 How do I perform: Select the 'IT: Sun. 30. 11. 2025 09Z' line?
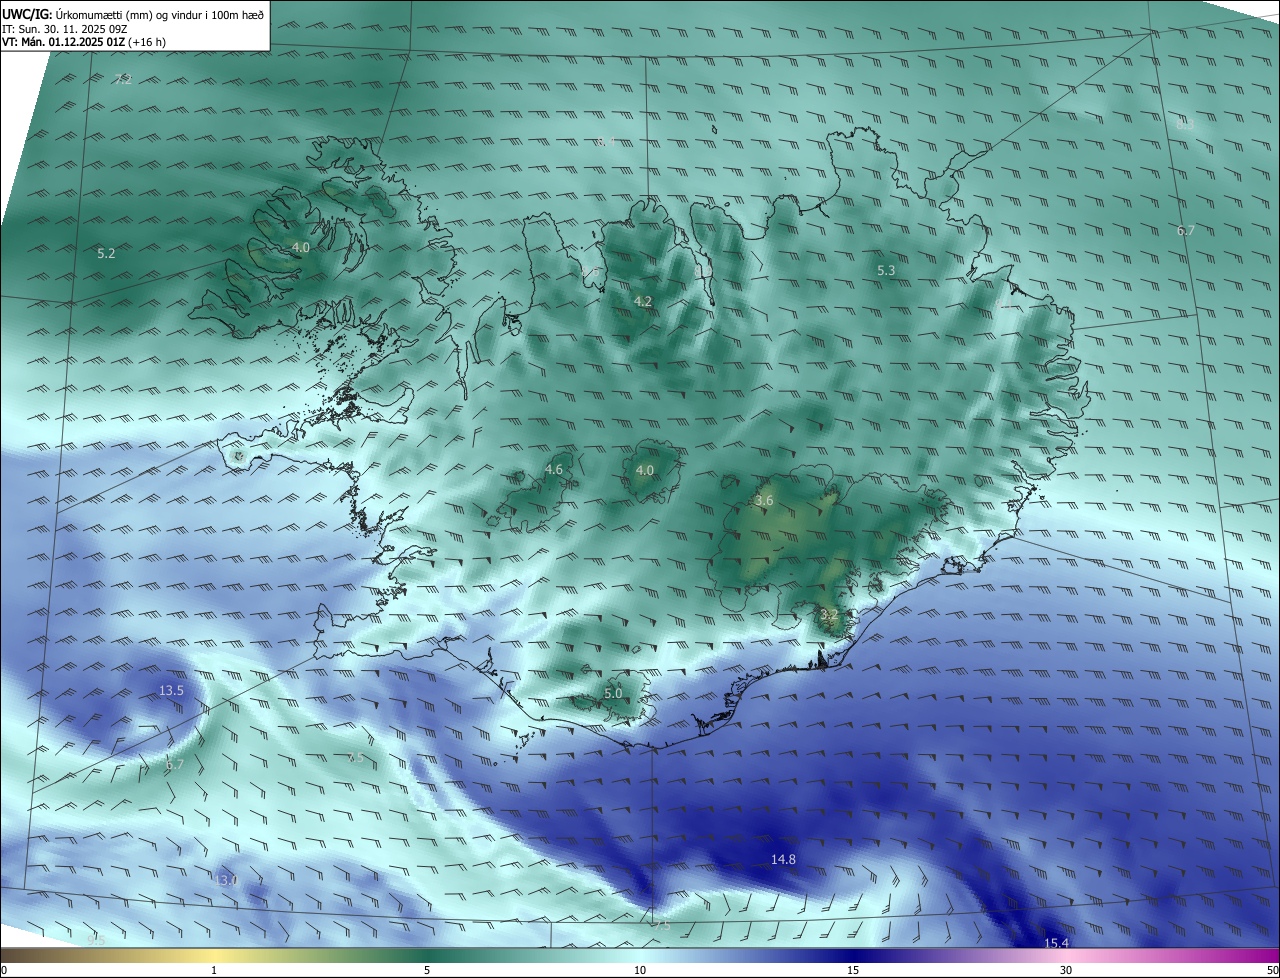click(64, 29)
